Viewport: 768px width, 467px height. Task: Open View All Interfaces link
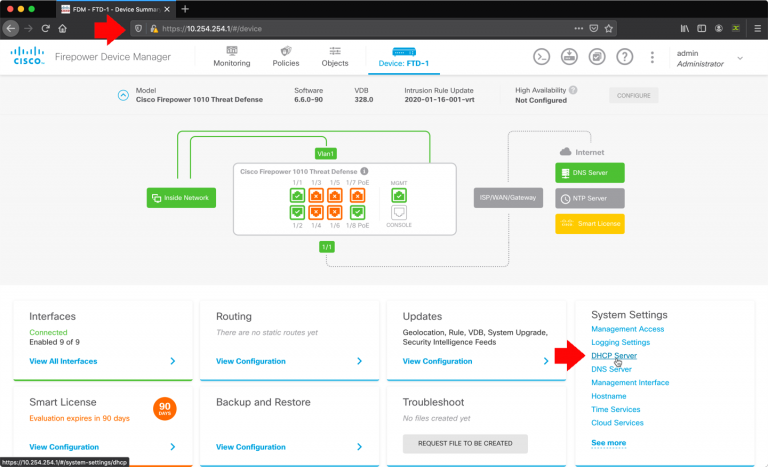pos(63,361)
